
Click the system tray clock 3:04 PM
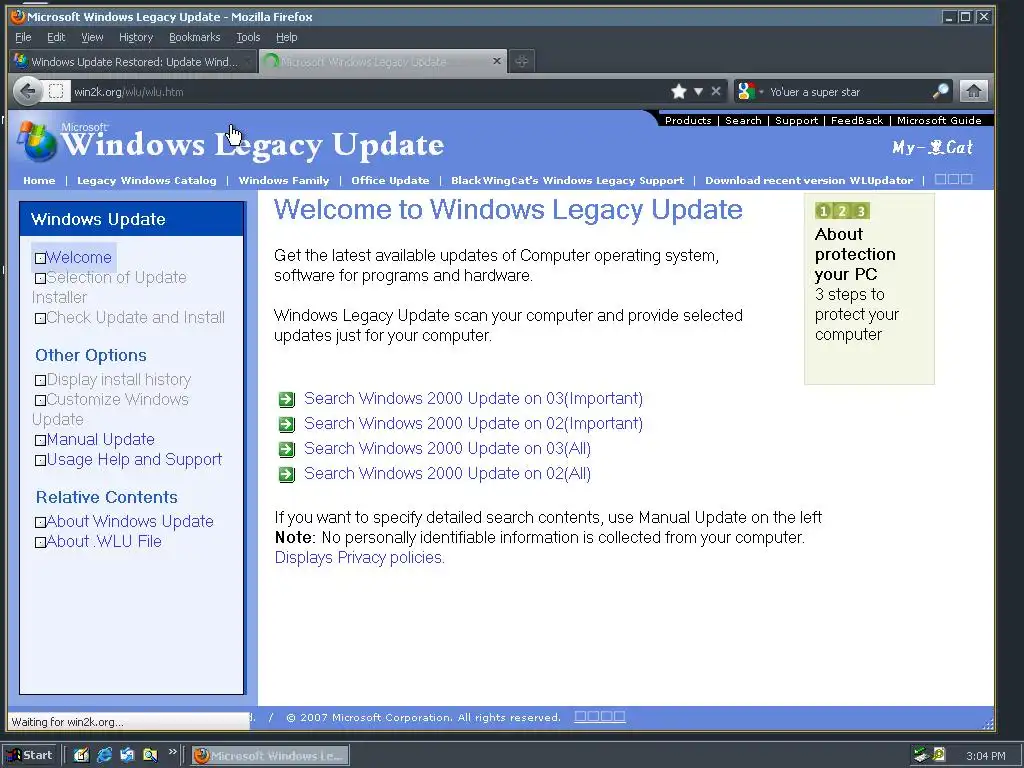[985, 756]
